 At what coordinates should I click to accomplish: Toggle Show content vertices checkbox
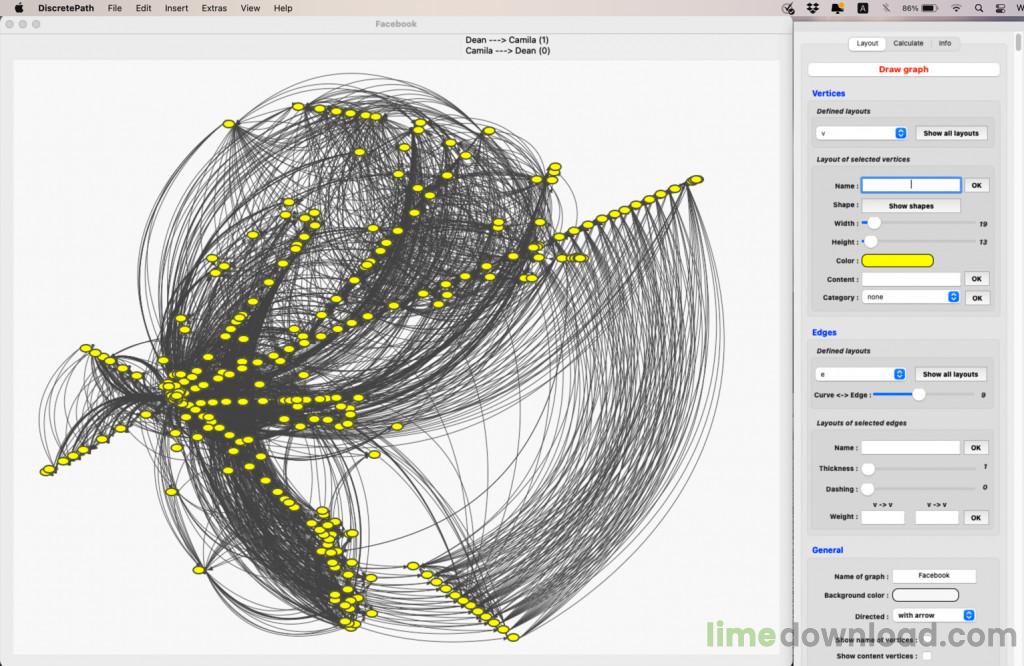click(927, 656)
